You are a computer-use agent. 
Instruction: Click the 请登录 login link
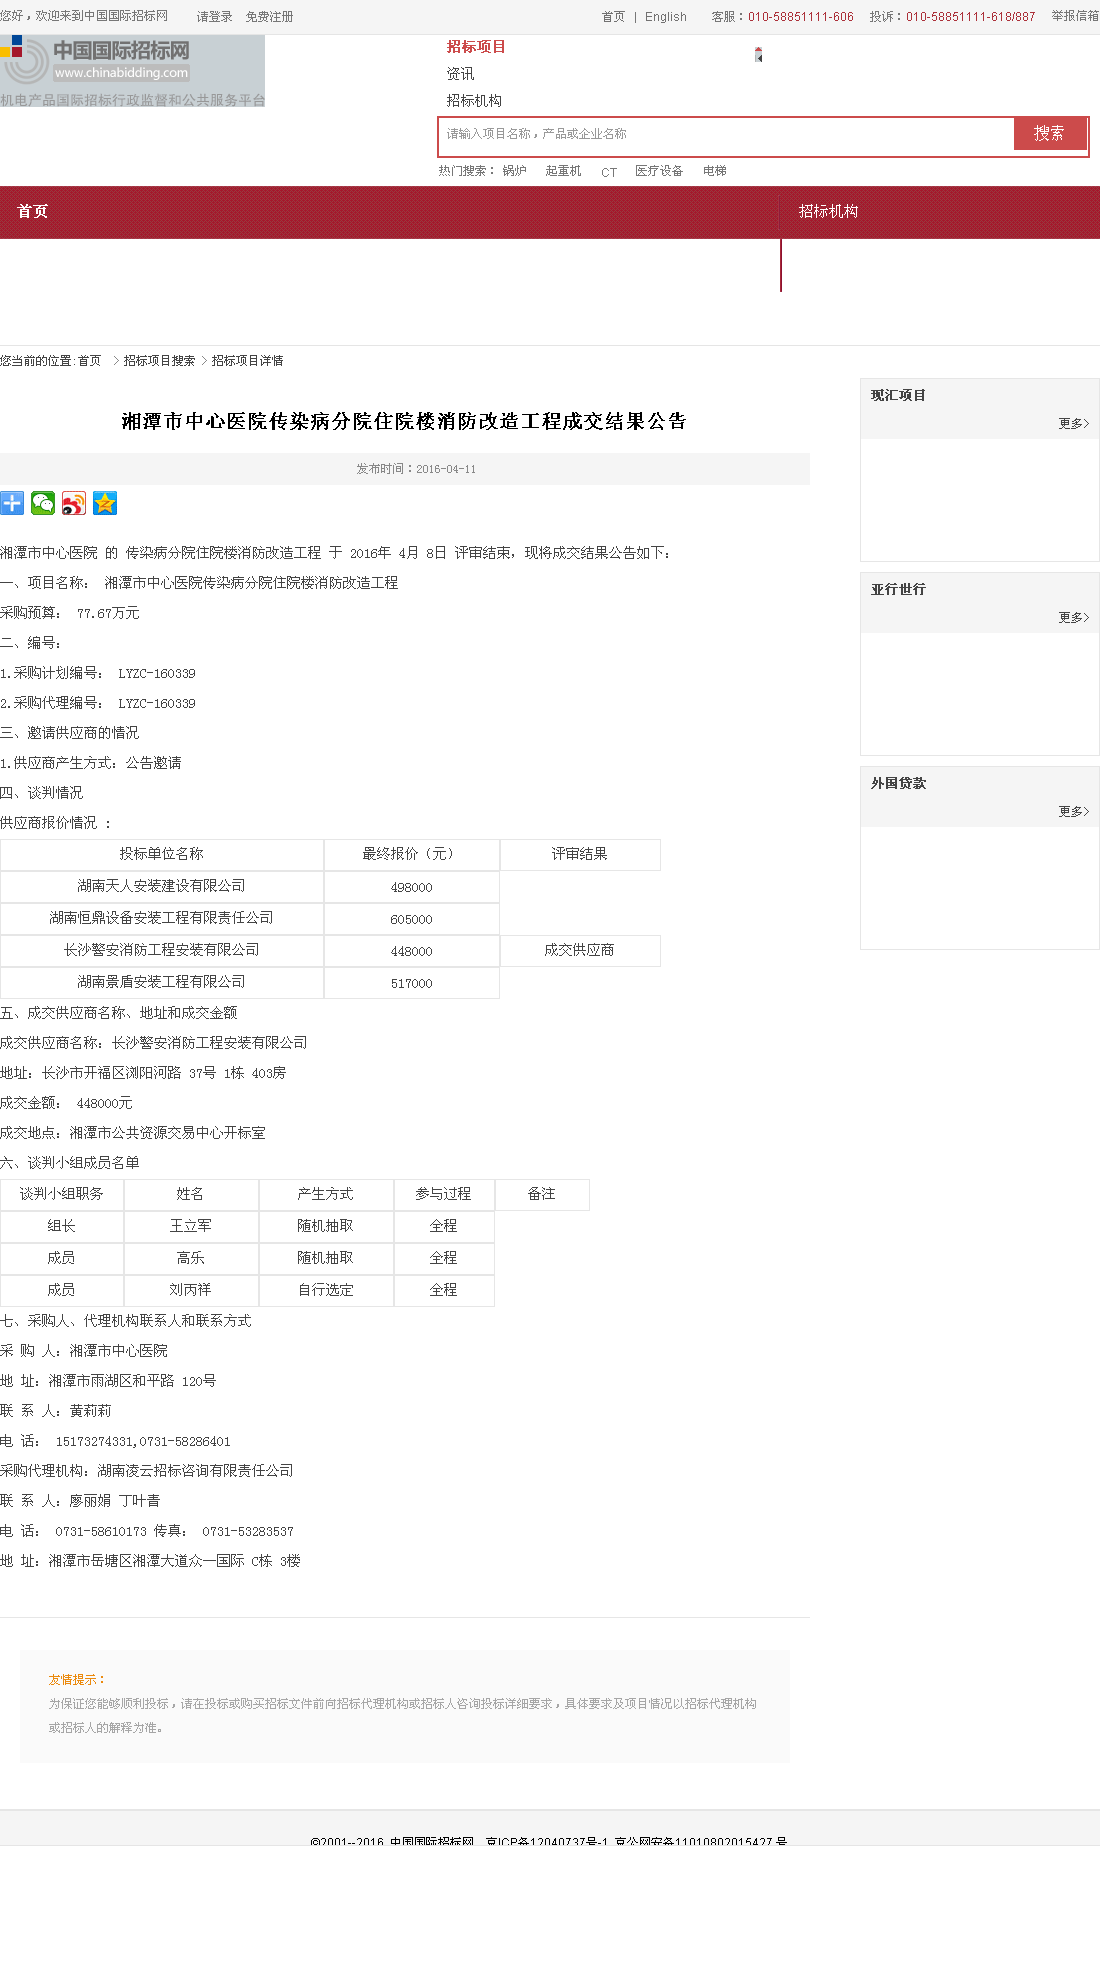(x=214, y=17)
